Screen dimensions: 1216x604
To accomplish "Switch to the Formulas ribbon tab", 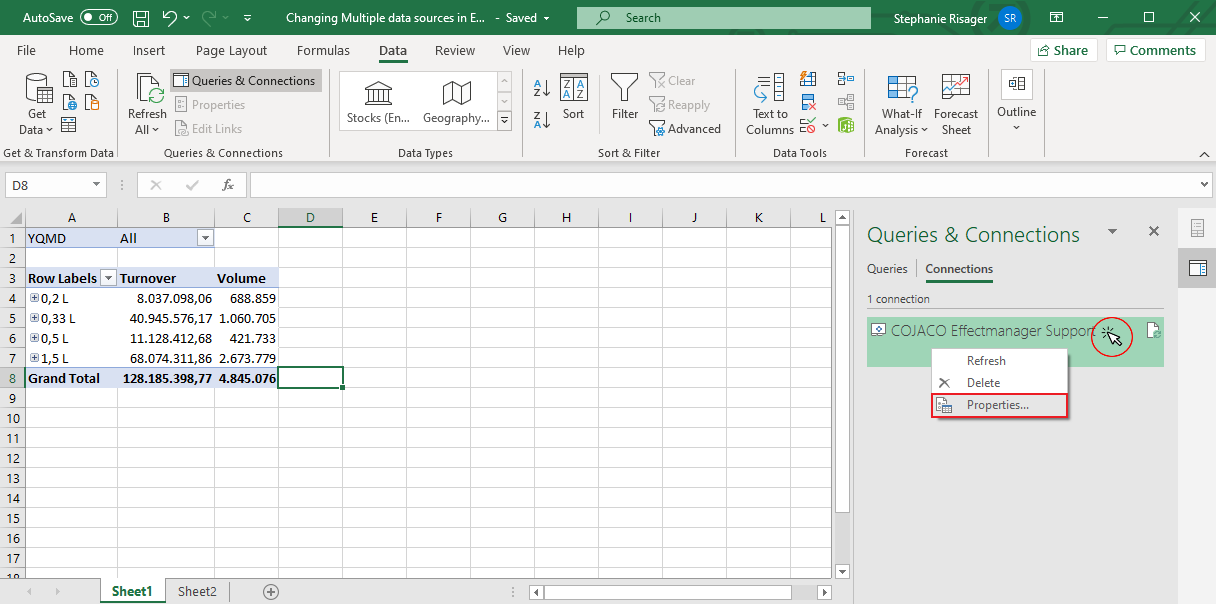I will (323, 50).
